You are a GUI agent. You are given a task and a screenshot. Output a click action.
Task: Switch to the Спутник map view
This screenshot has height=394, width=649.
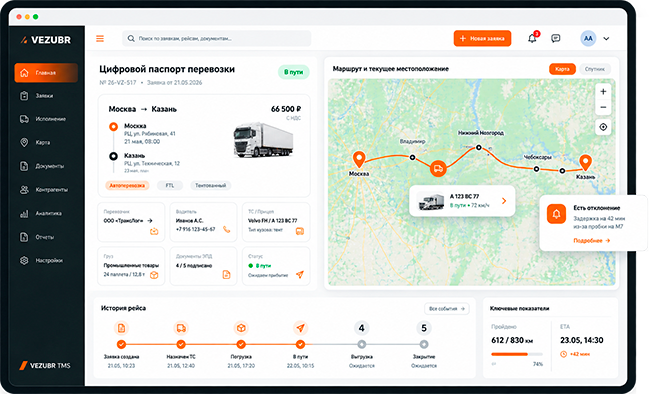[x=595, y=69]
